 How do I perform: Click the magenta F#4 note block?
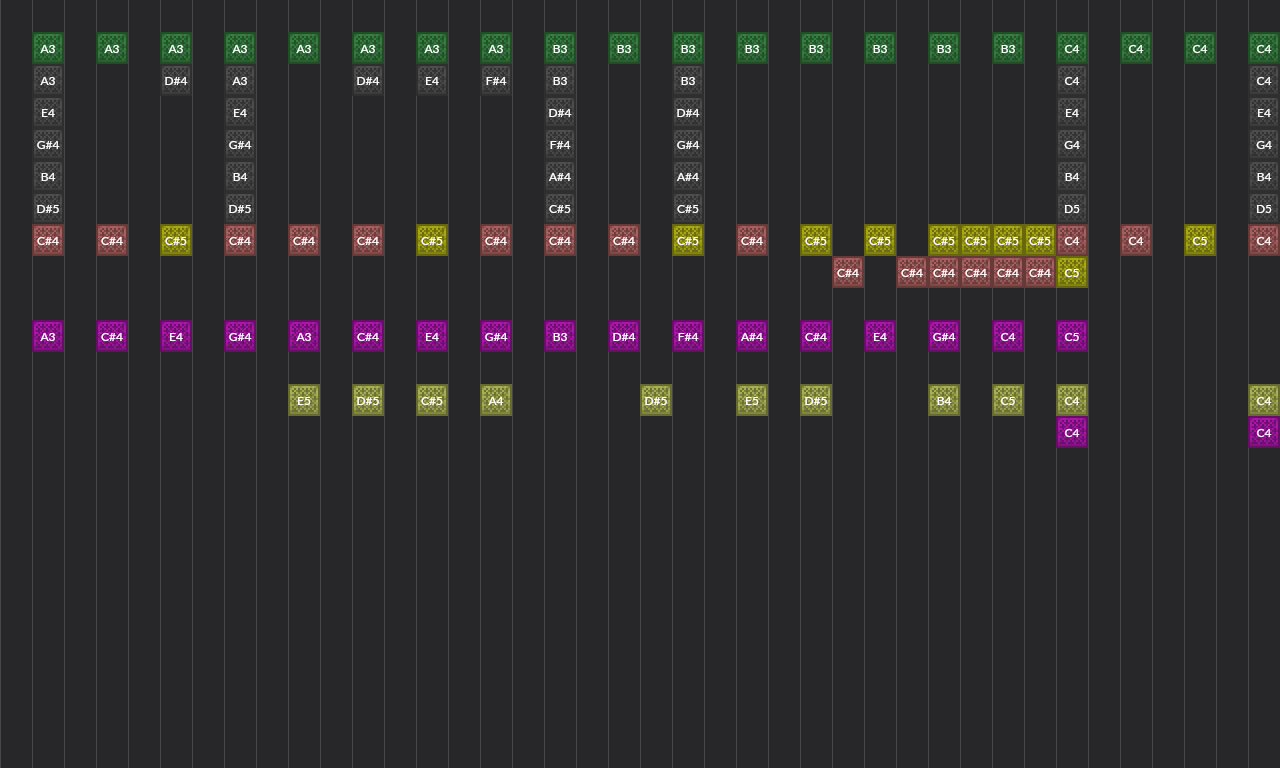click(x=688, y=336)
